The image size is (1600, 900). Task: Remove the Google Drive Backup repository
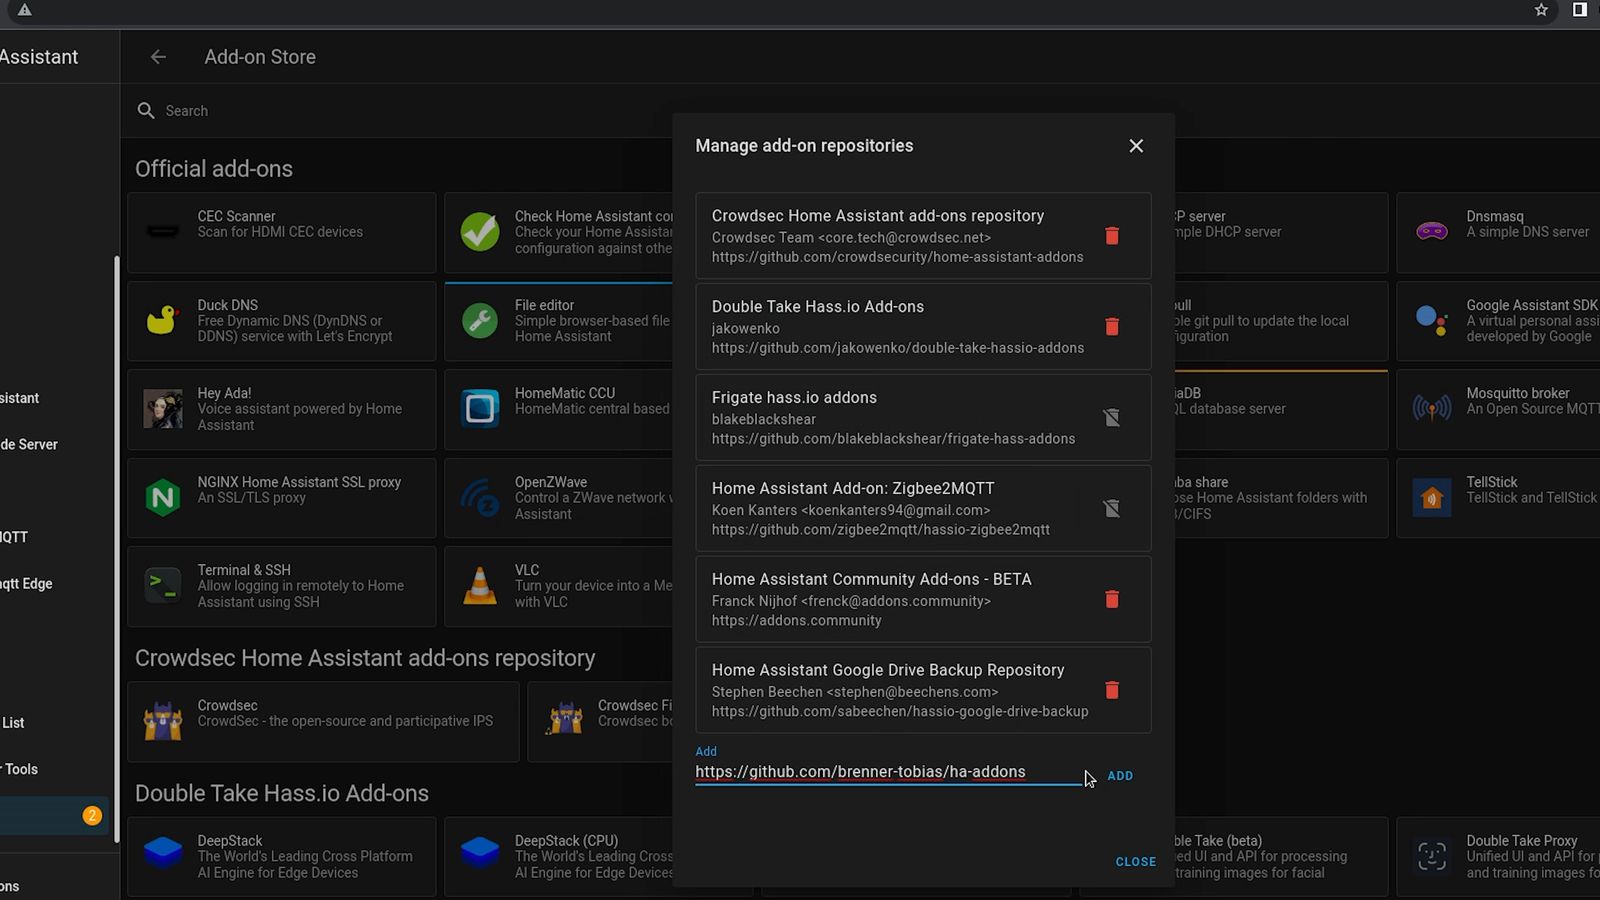pyautogui.click(x=1111, y=691)
